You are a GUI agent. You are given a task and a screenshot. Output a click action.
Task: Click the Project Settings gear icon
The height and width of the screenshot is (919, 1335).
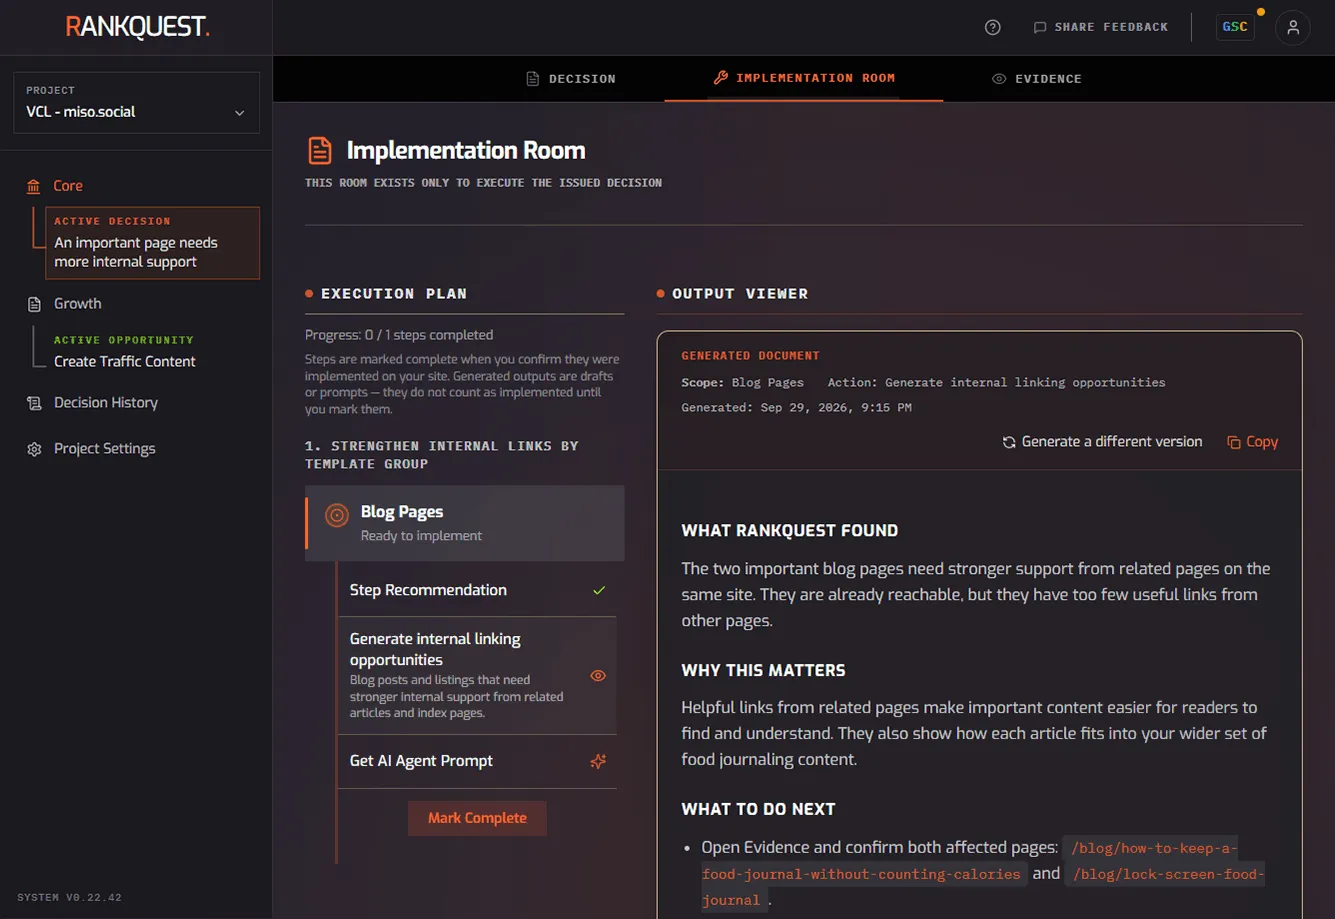tap(34, 449)
